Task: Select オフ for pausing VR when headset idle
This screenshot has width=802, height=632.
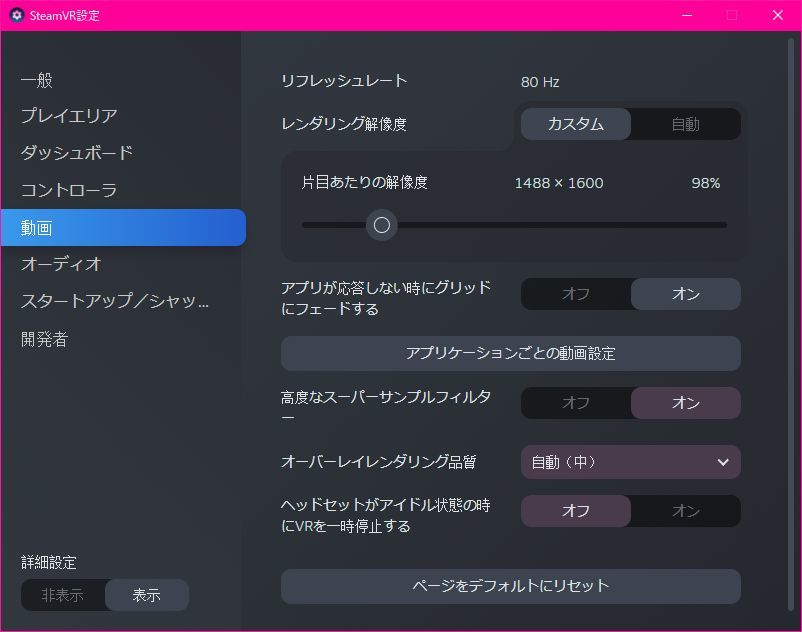Action: coord(575,511)
